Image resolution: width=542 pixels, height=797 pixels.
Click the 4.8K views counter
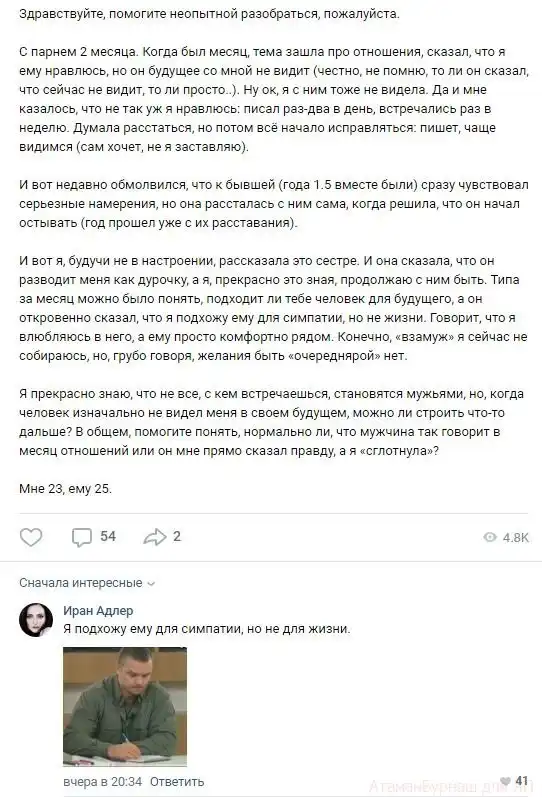(x=516, y=538)
